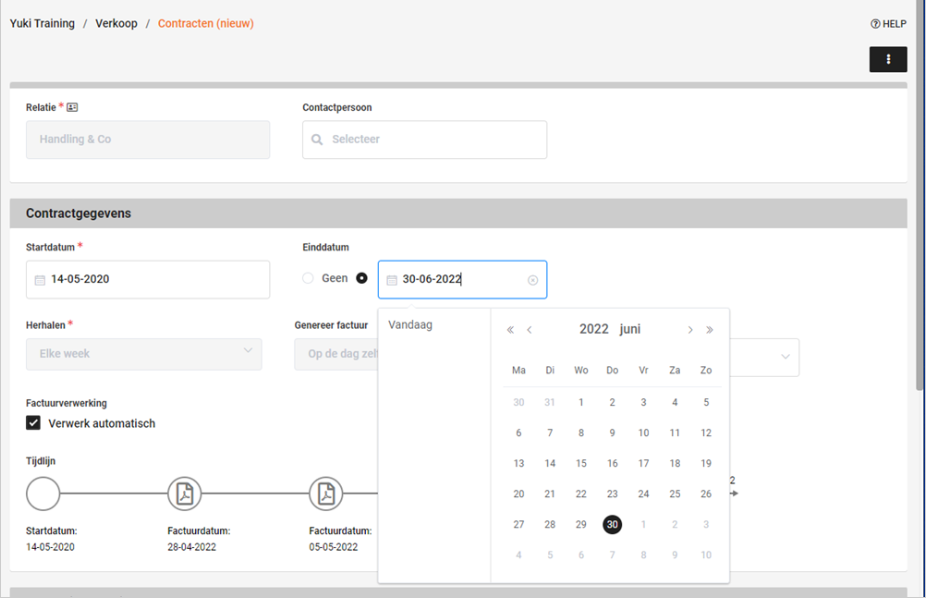Click the year 2022 in calendar header
This screenshot has width=926, height=598.
coord(594,329)
